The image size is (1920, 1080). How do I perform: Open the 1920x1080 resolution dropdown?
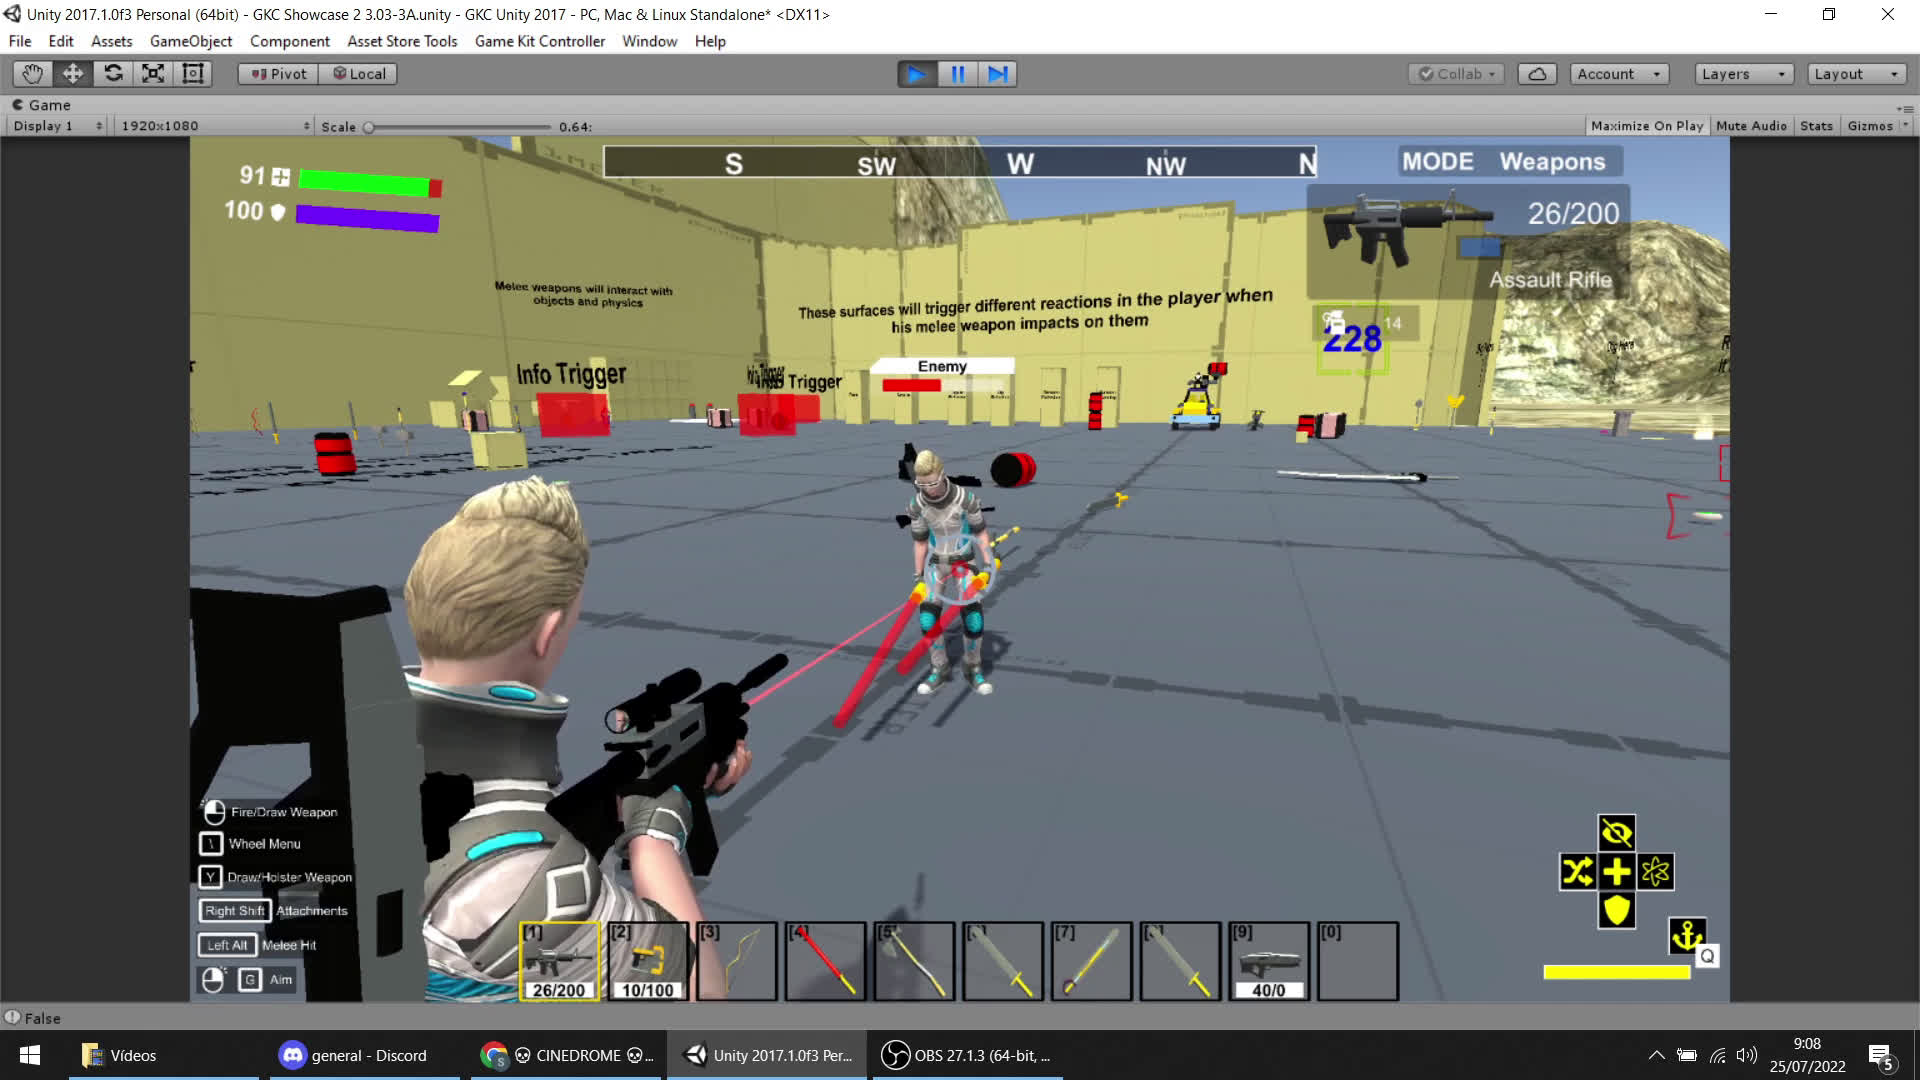[x=214, y=126]
